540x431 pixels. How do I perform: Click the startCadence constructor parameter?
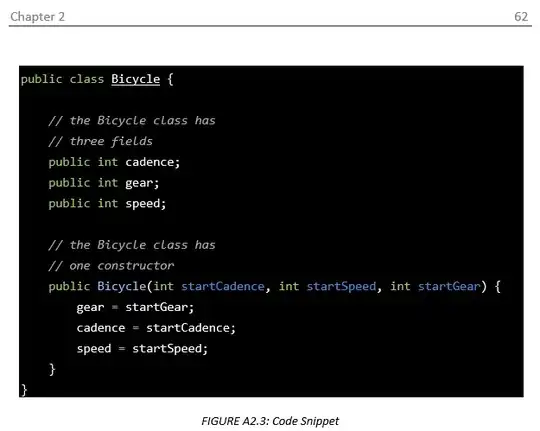223,286
